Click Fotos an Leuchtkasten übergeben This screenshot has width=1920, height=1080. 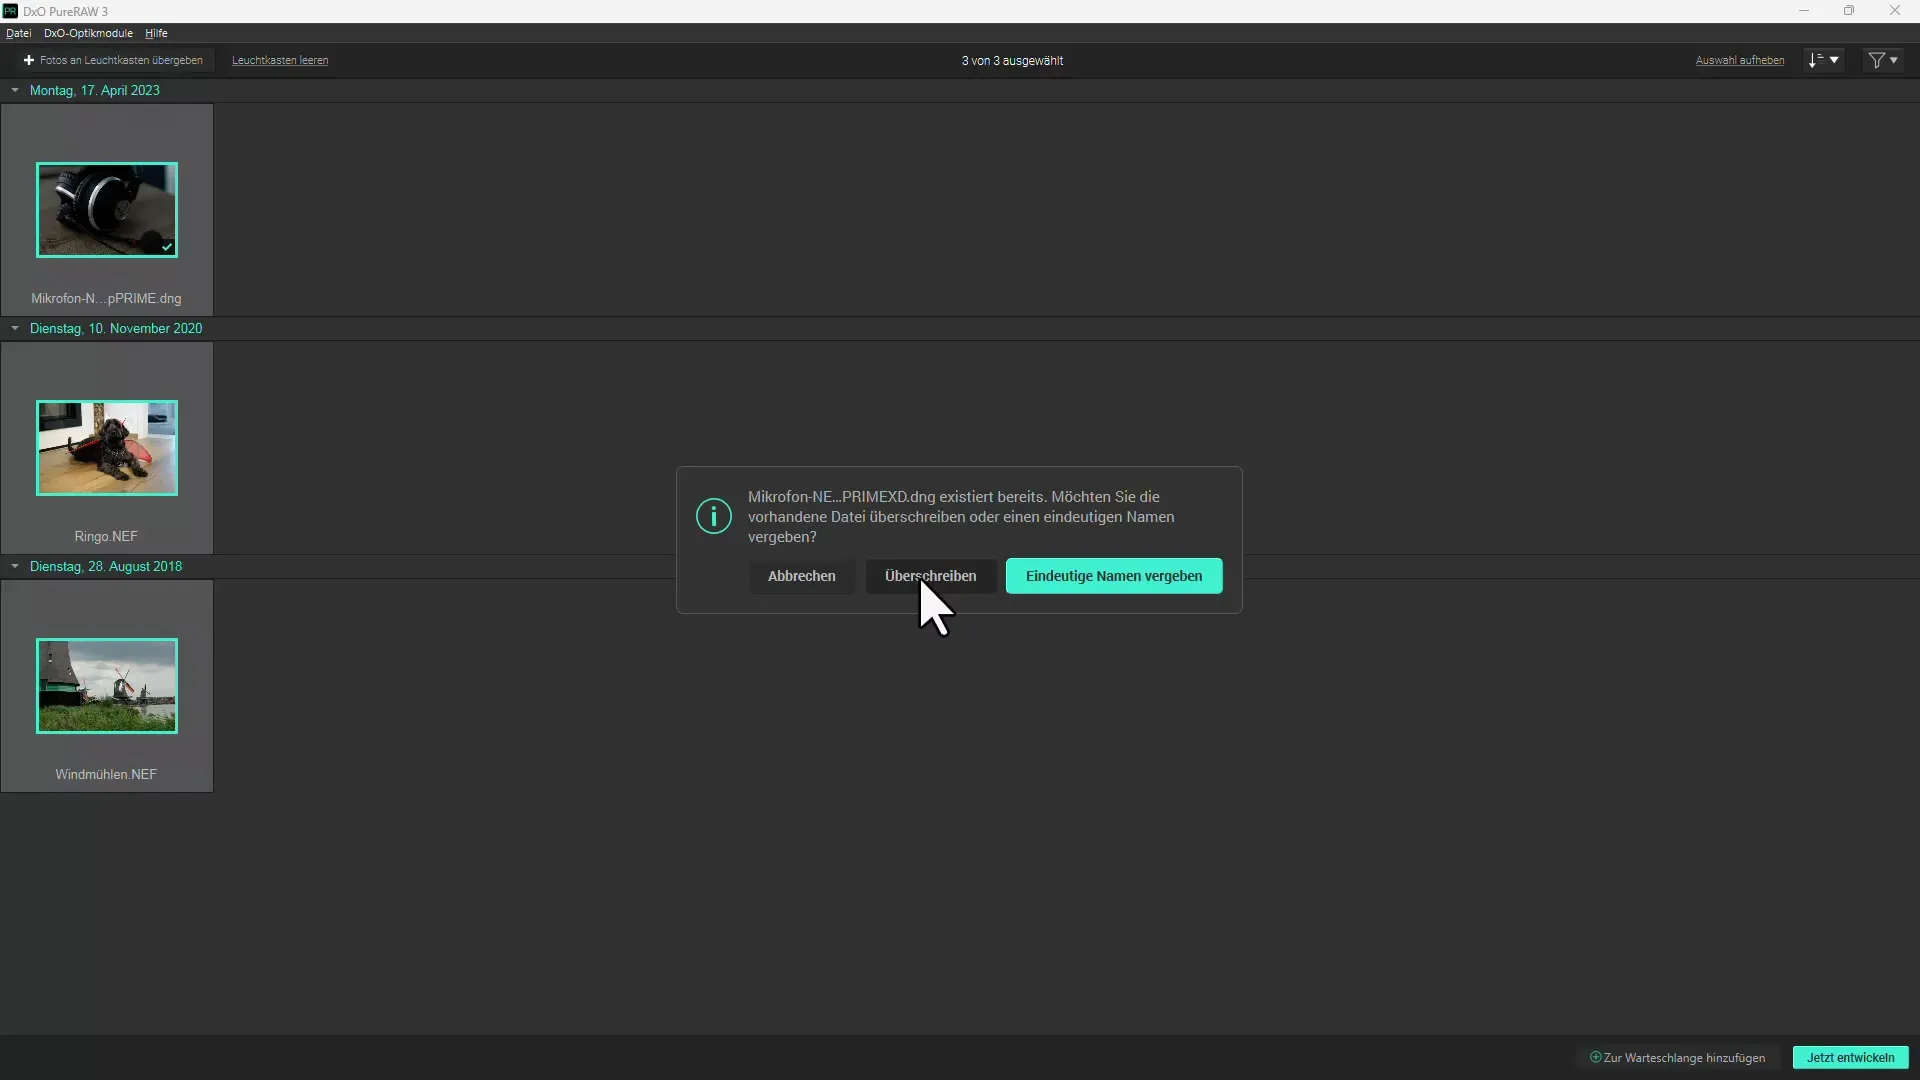[x=113, y=61]
